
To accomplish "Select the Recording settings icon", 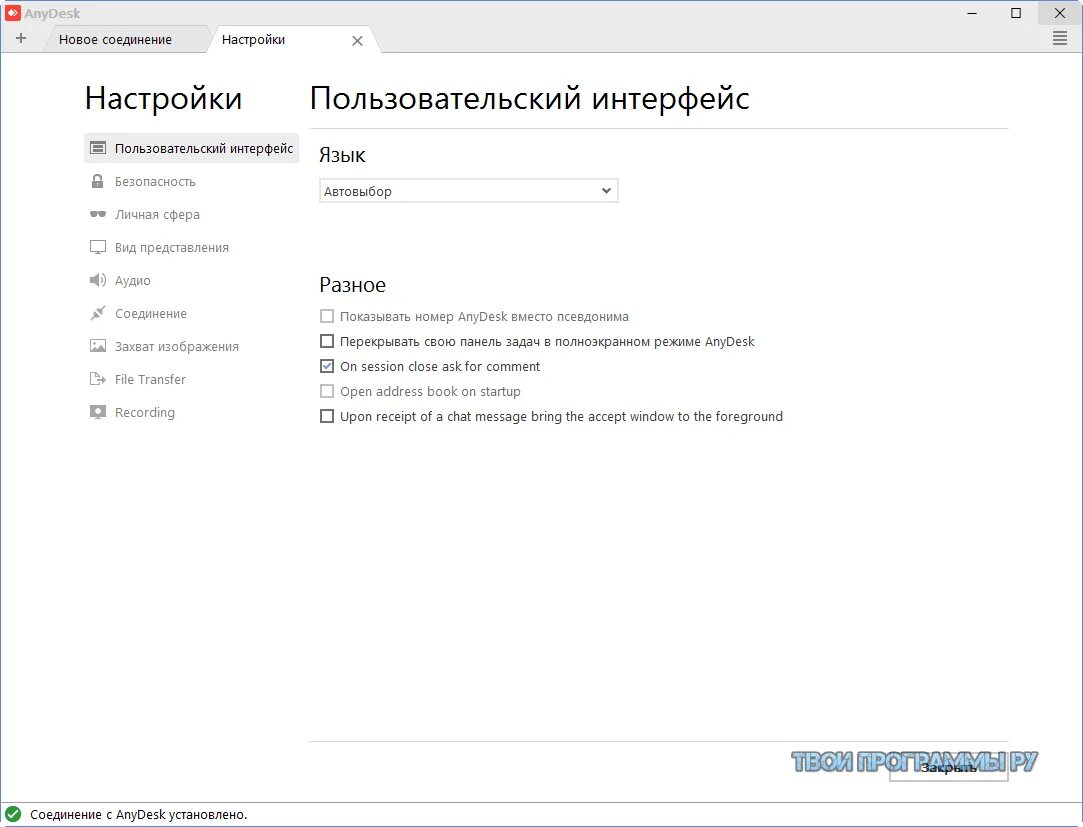I will (x=98, y=412).
